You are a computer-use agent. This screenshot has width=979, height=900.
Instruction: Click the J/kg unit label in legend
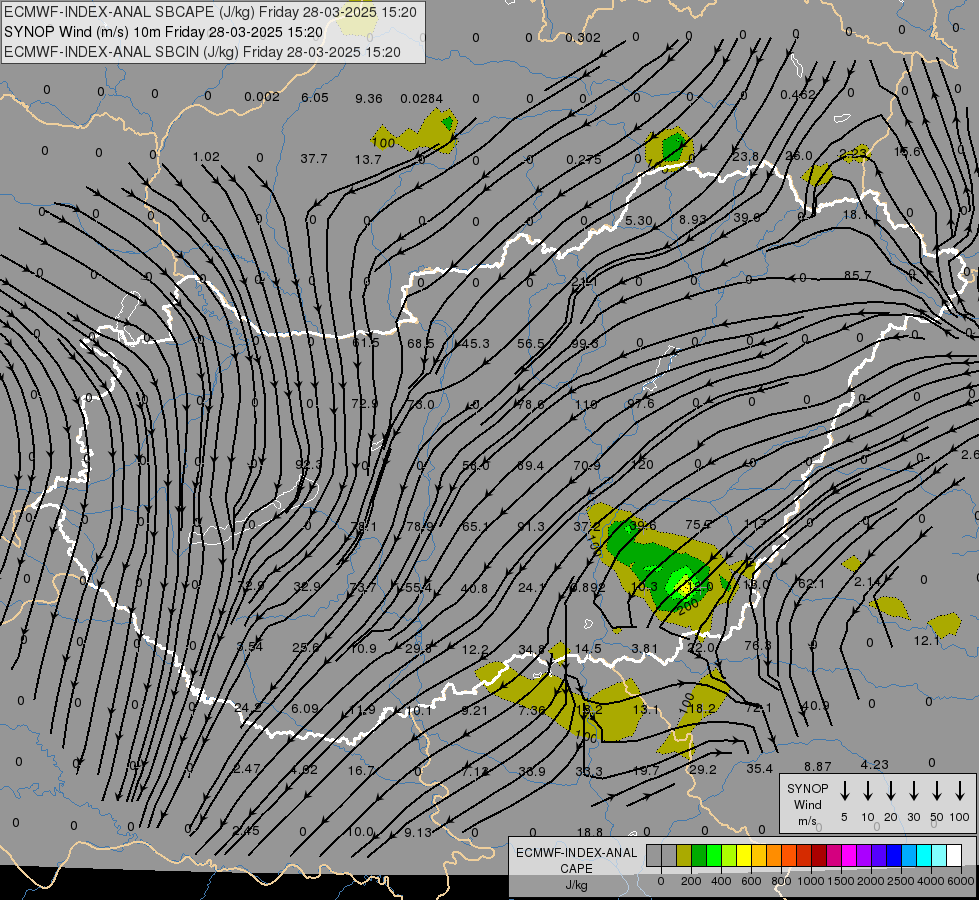[x=576, y=885]
